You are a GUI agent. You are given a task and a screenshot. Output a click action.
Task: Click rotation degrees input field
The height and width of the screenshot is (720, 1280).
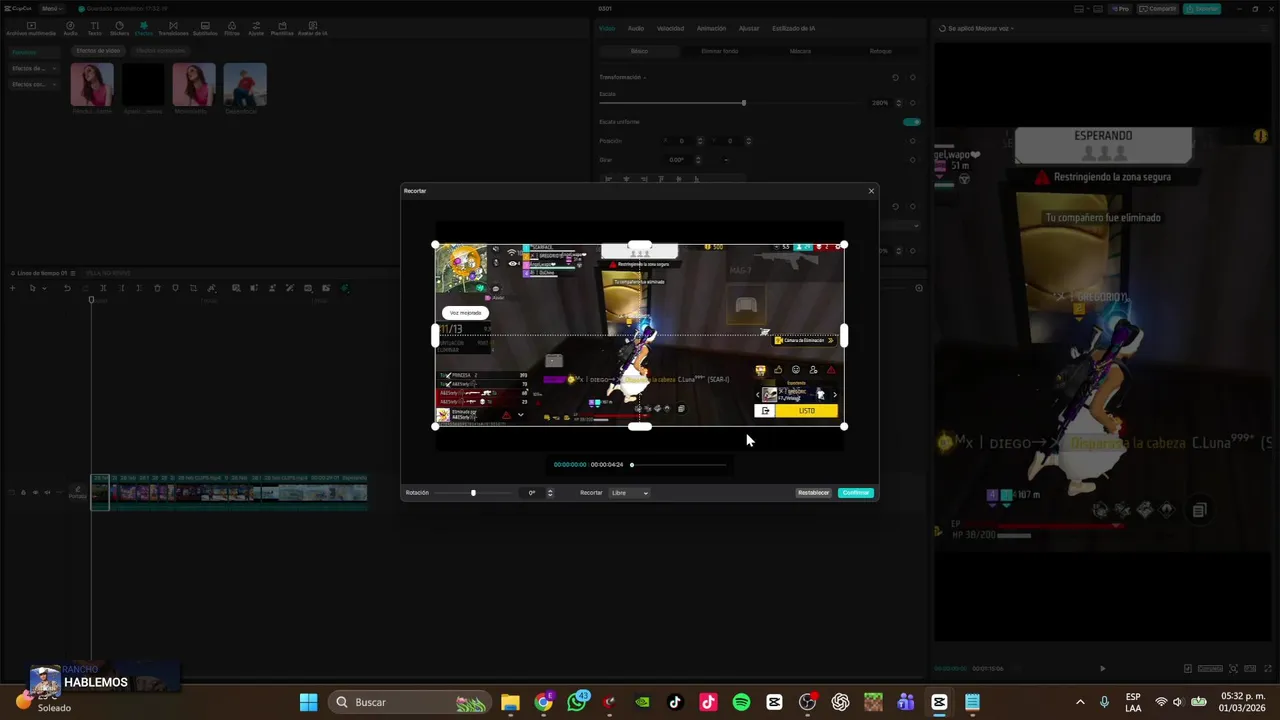tap(532, 493)
